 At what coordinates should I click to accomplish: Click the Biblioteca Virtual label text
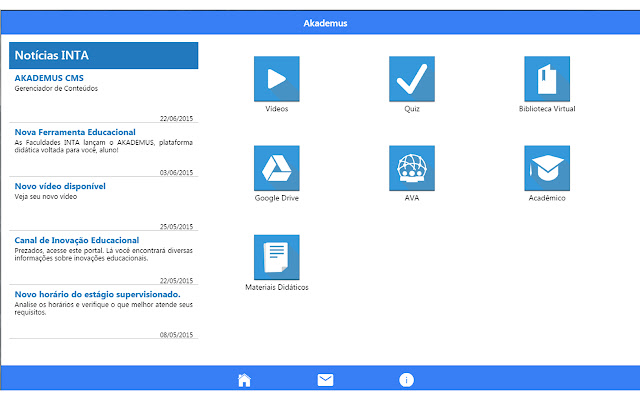coord(547,109)
